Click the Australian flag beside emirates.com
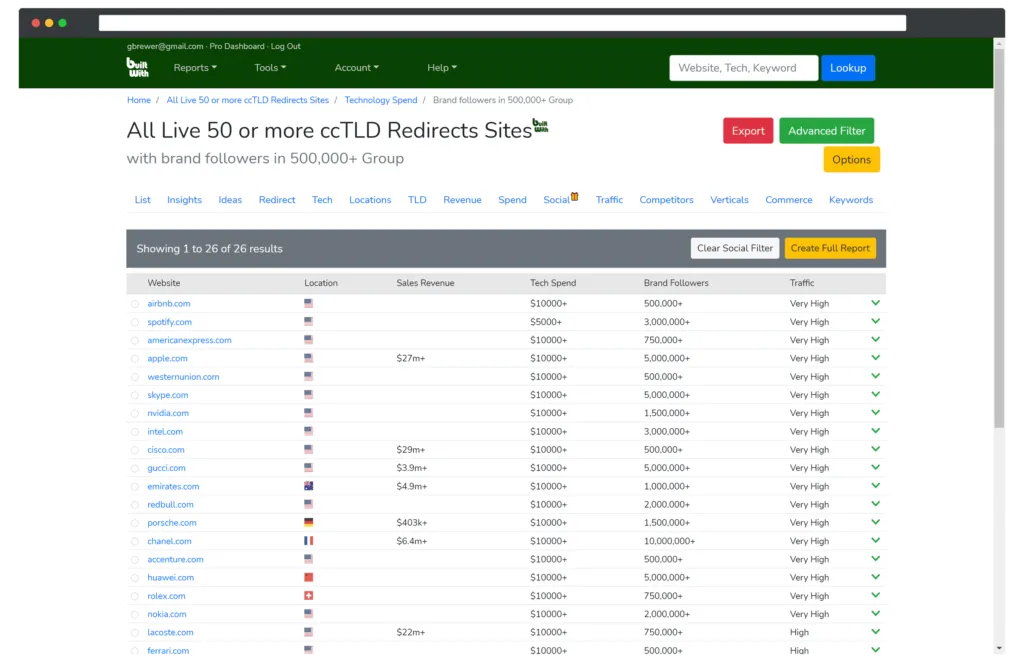Viewport: 1024px width, 662px height. coord(308,486)
